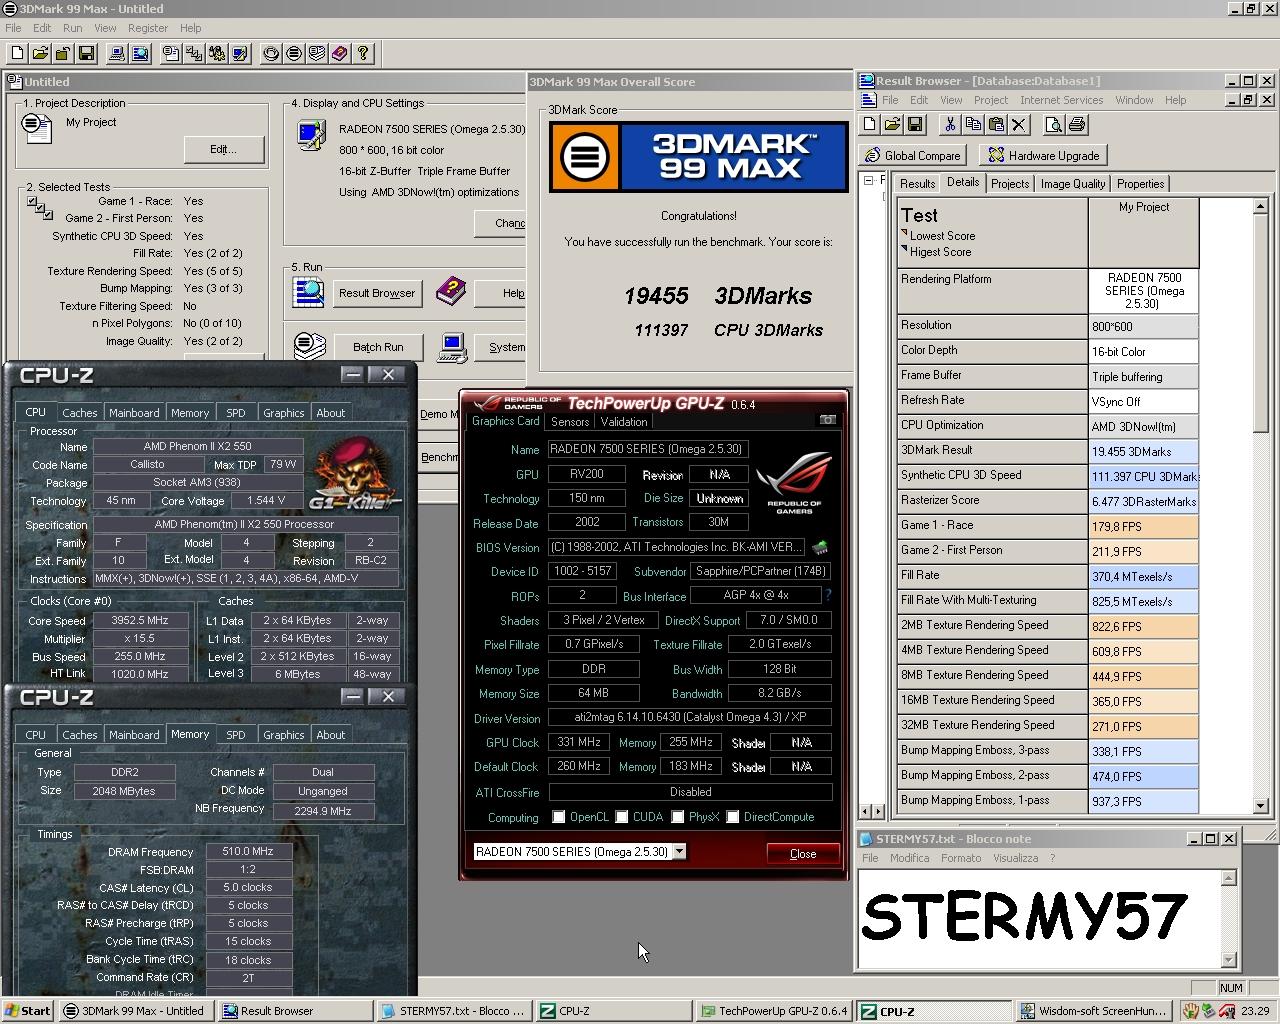Click the Hardware Upgrade button
Screen dimensions: 1280x1024
(1044, 155)
